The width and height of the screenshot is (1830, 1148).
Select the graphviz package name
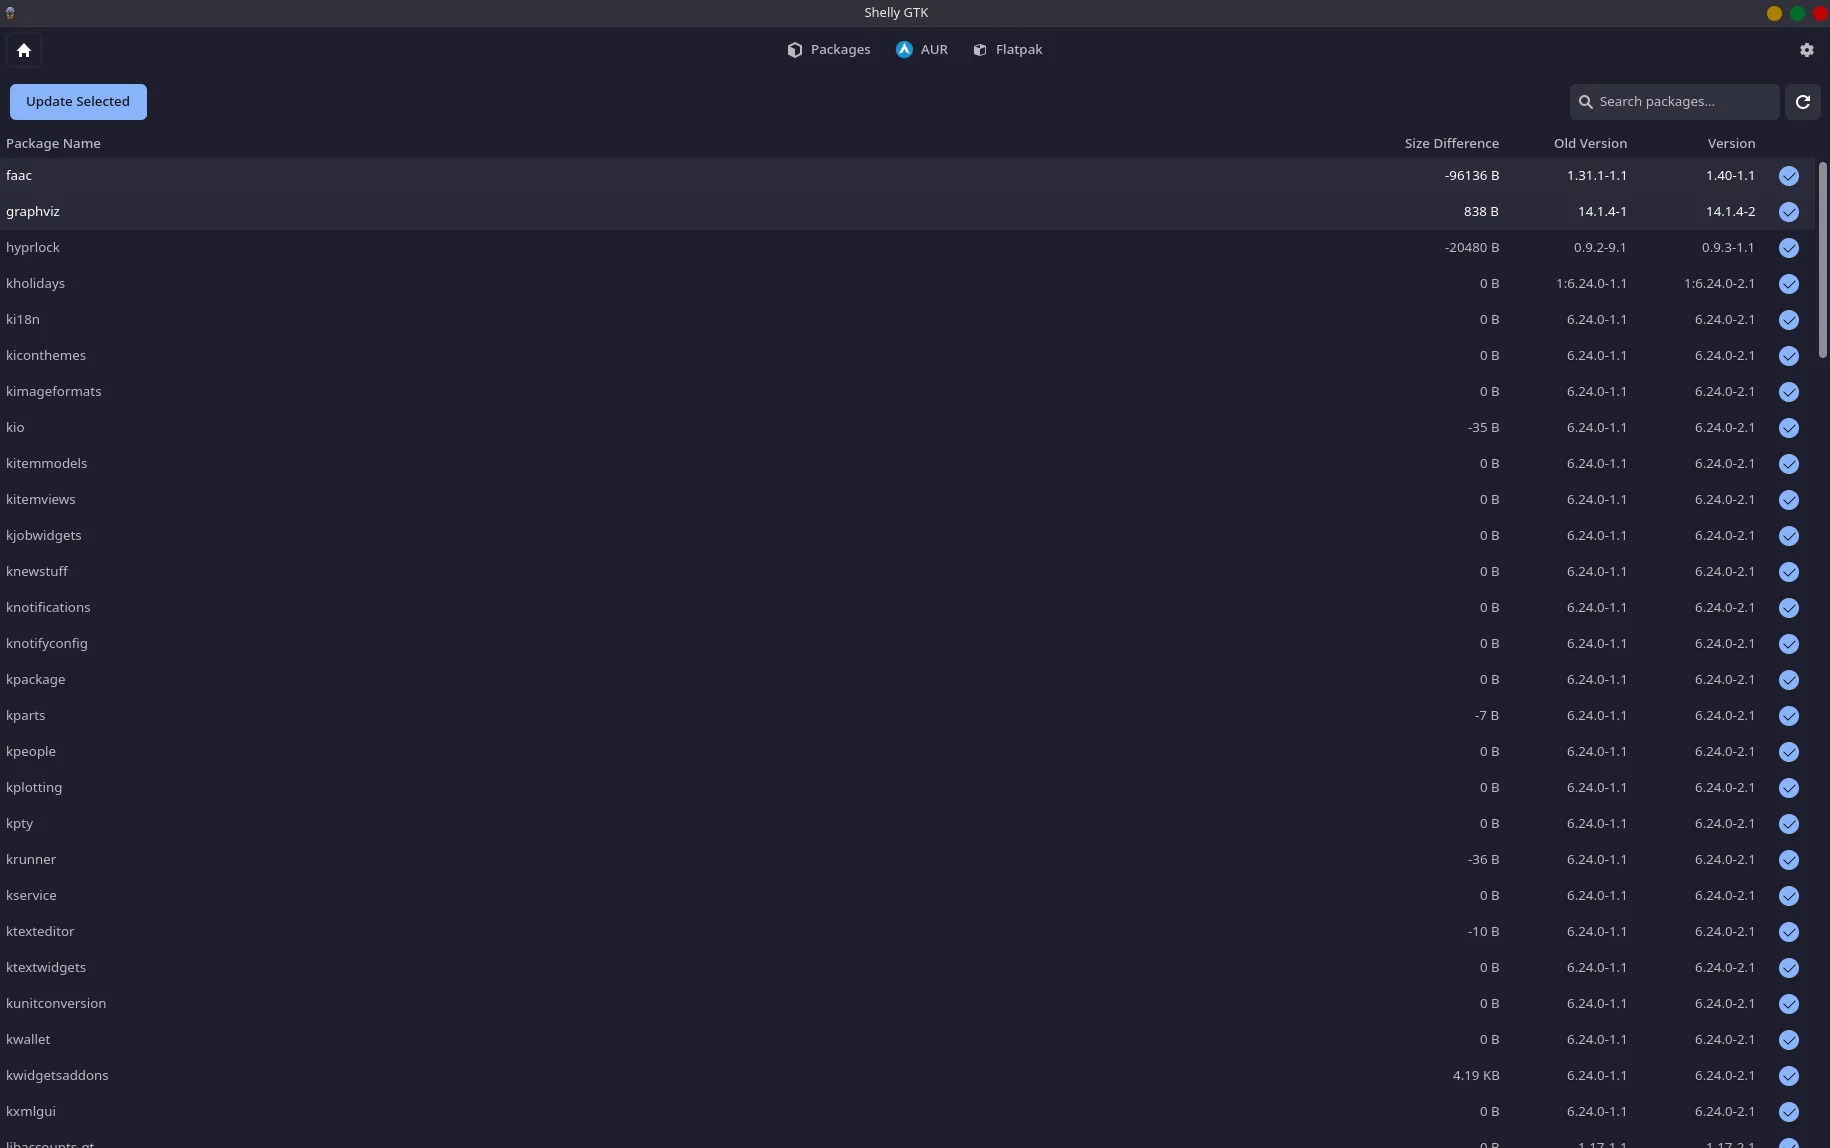tap(33, 212)
